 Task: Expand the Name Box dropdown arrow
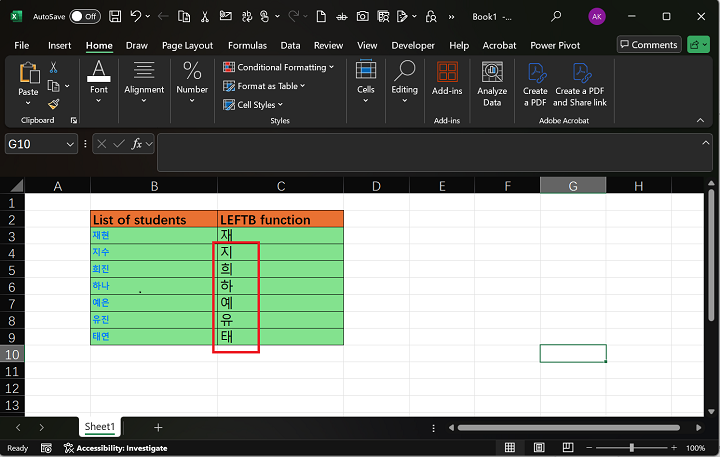[70, 145]
